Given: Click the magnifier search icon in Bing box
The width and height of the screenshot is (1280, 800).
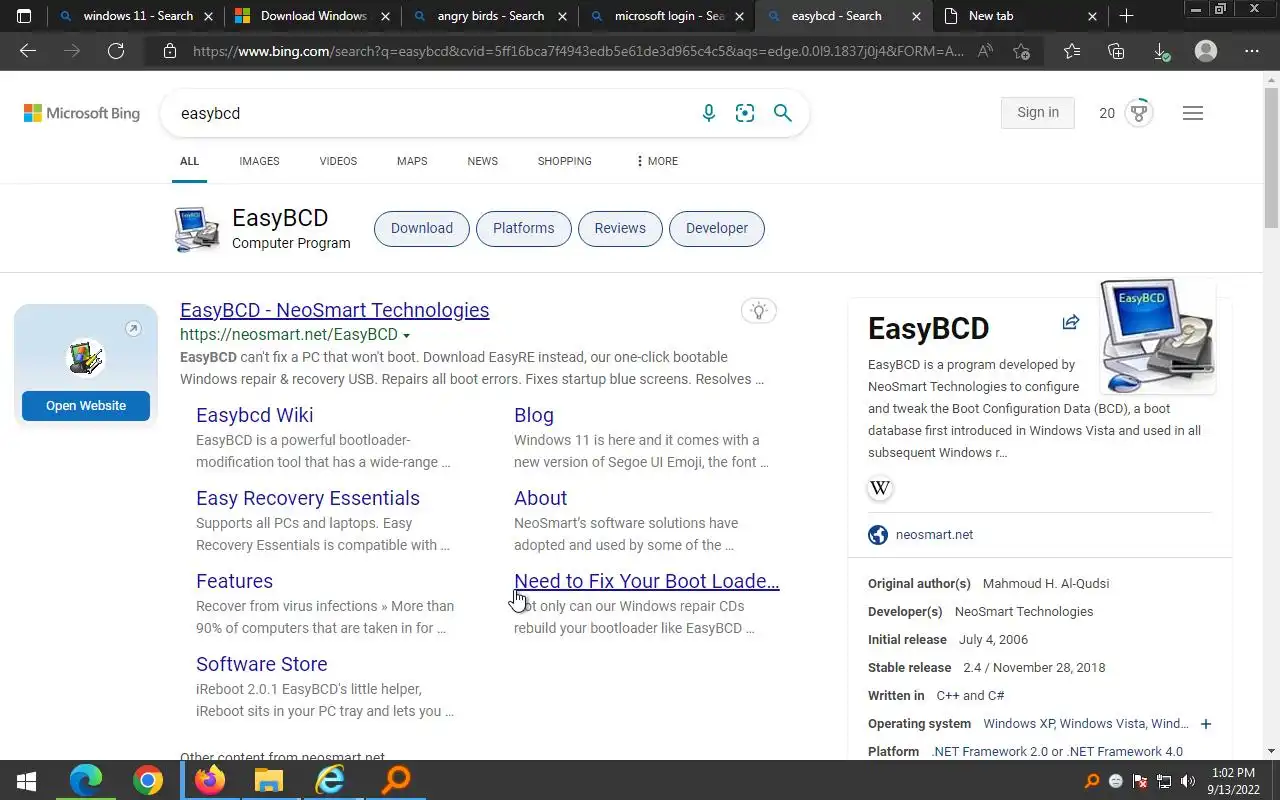Looking at the screenshot, I should (783, 113).
